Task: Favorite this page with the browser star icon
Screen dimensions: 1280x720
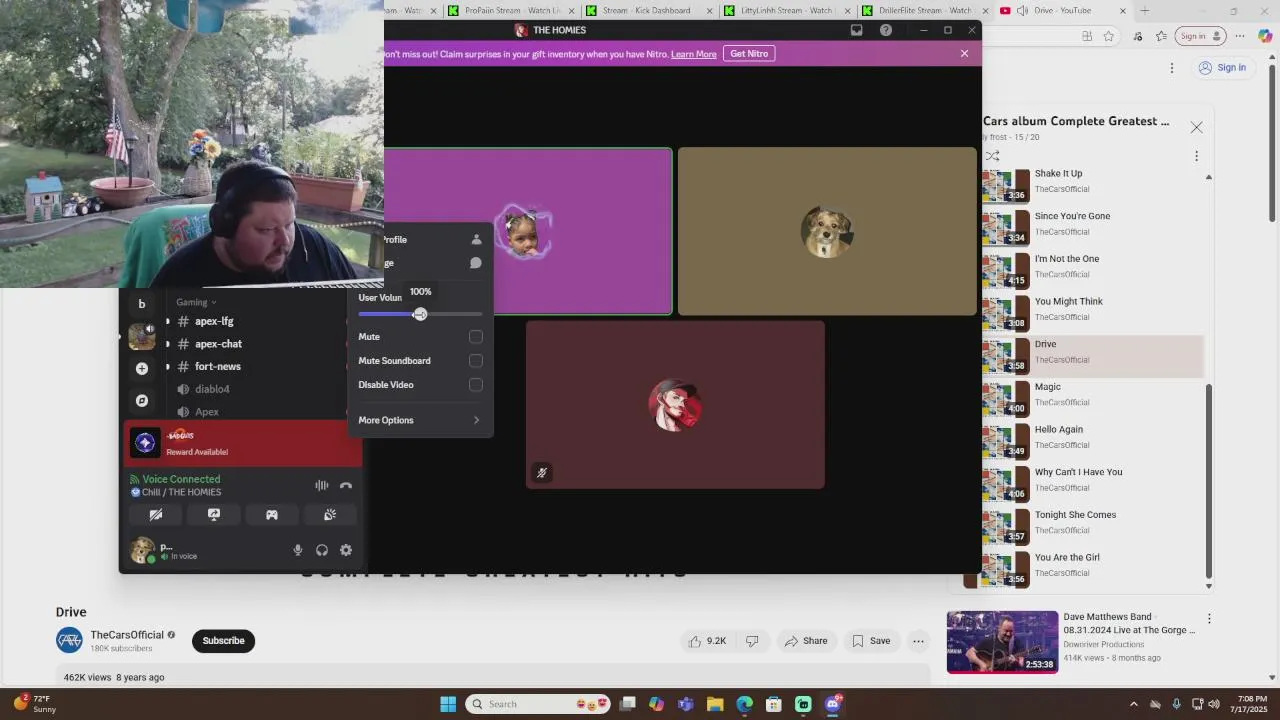Action: pos(1109,36)
